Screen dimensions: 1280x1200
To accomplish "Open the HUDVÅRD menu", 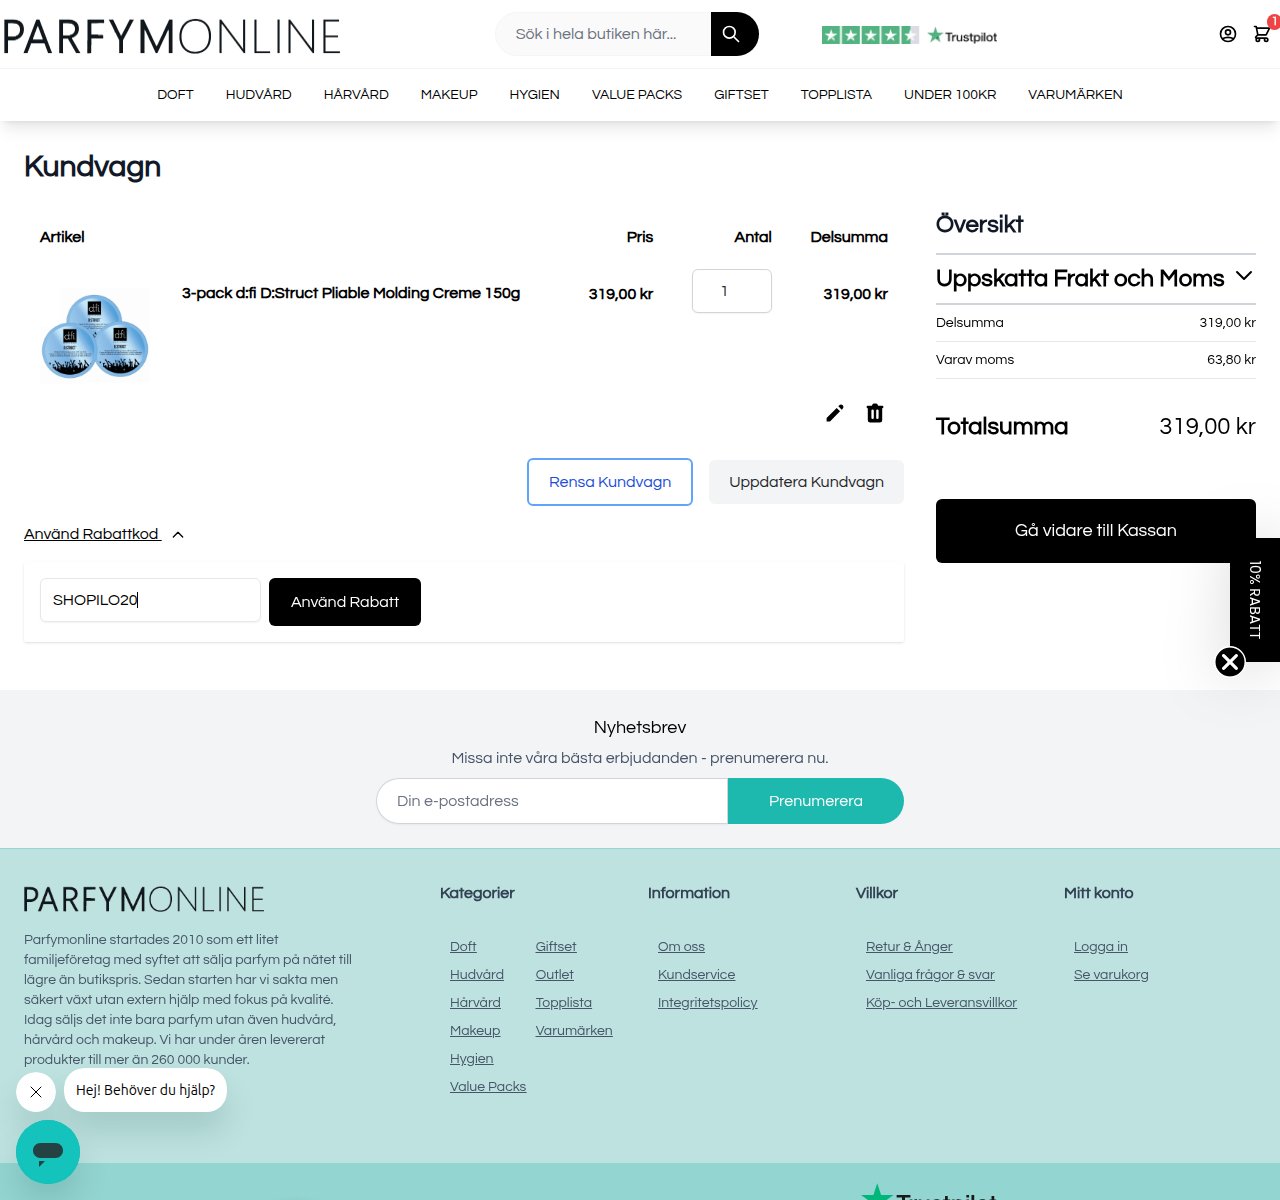I will (258, 95).
